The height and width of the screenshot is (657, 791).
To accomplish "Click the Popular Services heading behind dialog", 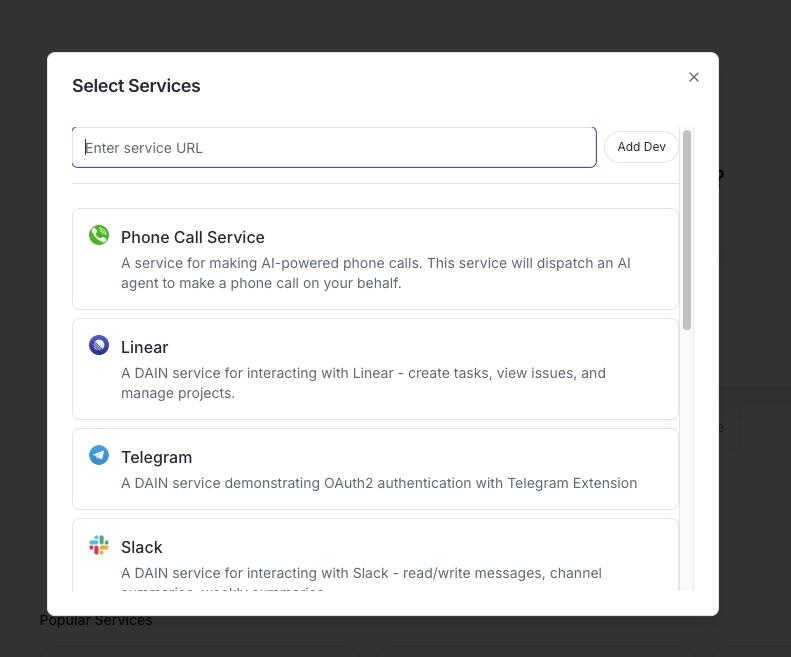I will 96,621.
